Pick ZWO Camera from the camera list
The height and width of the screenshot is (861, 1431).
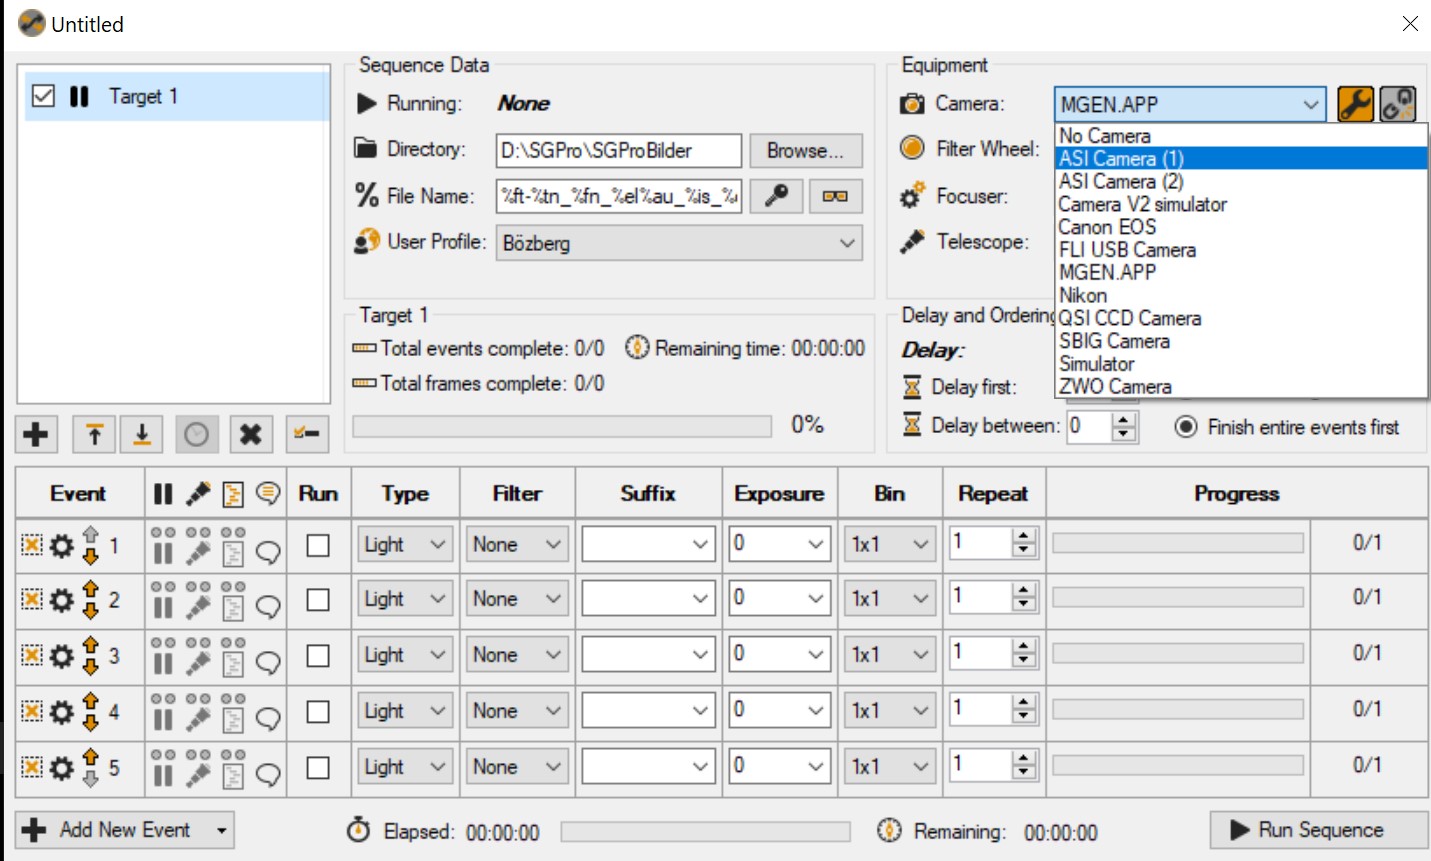[x=1241, y=386]
